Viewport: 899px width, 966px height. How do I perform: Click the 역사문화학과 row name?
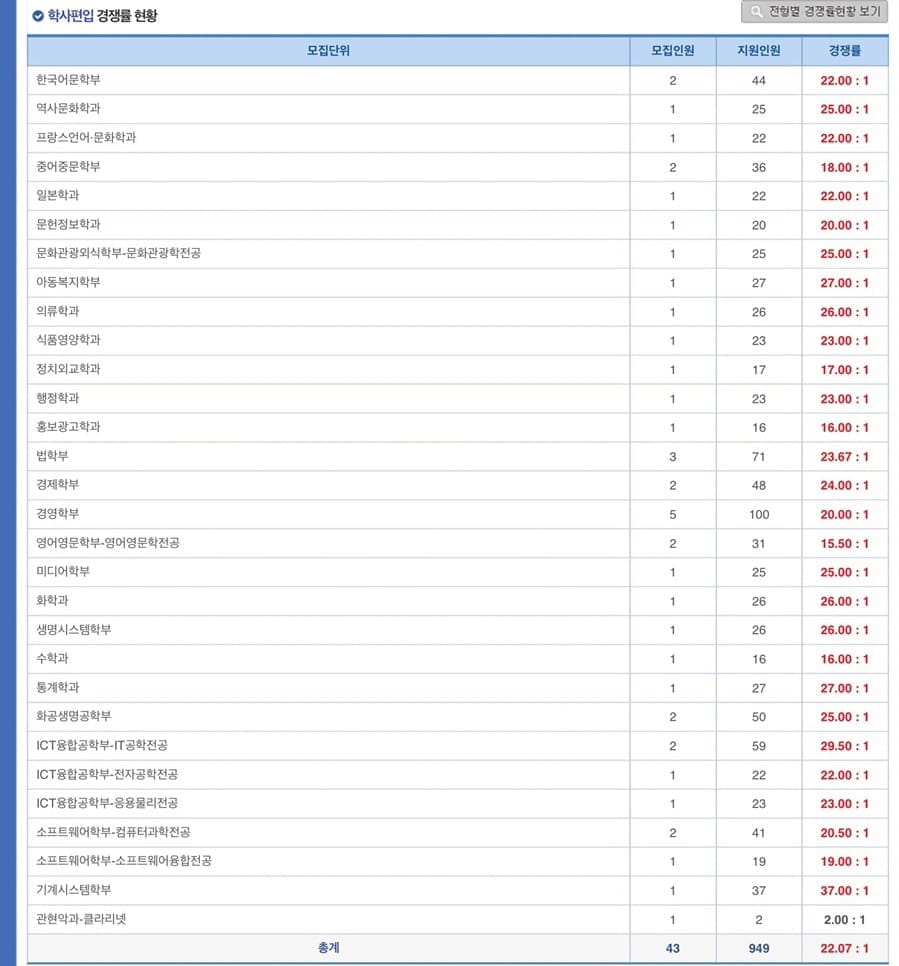pyautogui.click(x=68, y=108)
